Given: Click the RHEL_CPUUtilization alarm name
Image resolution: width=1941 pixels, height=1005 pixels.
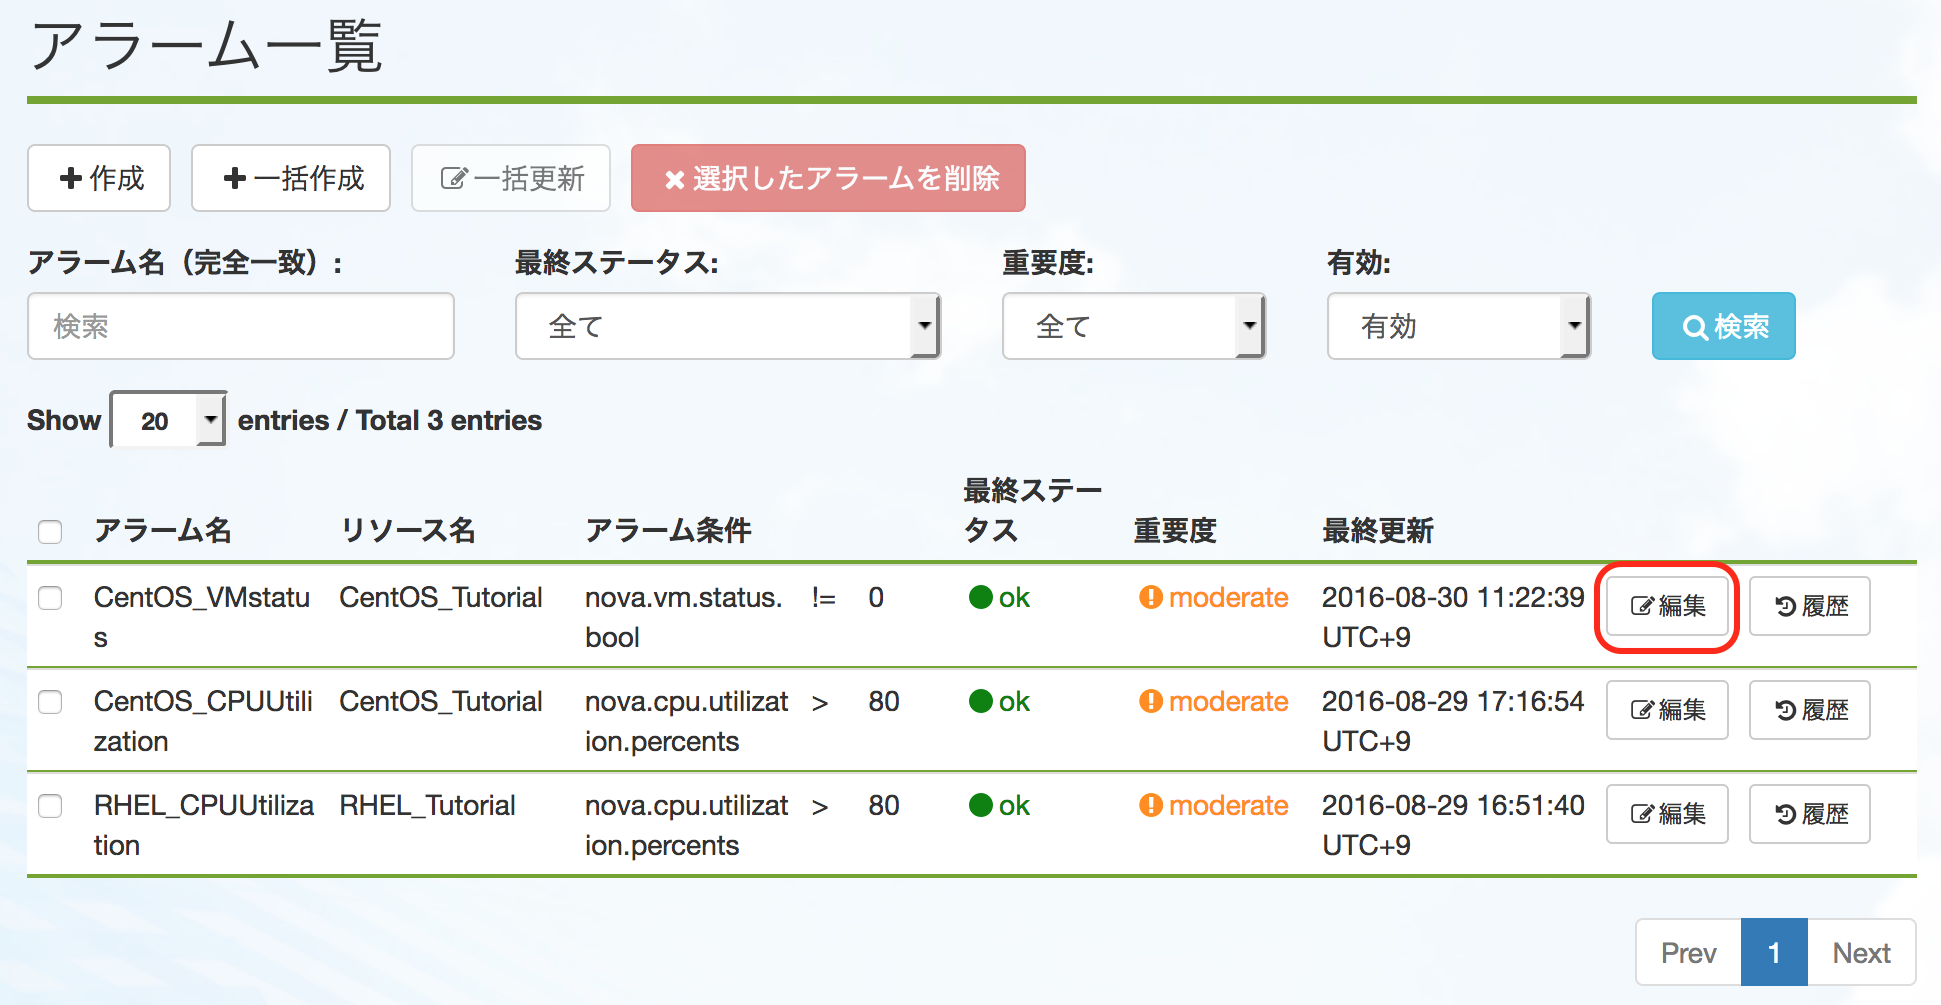Looking at the screenshot, I should tap(204, 825).
